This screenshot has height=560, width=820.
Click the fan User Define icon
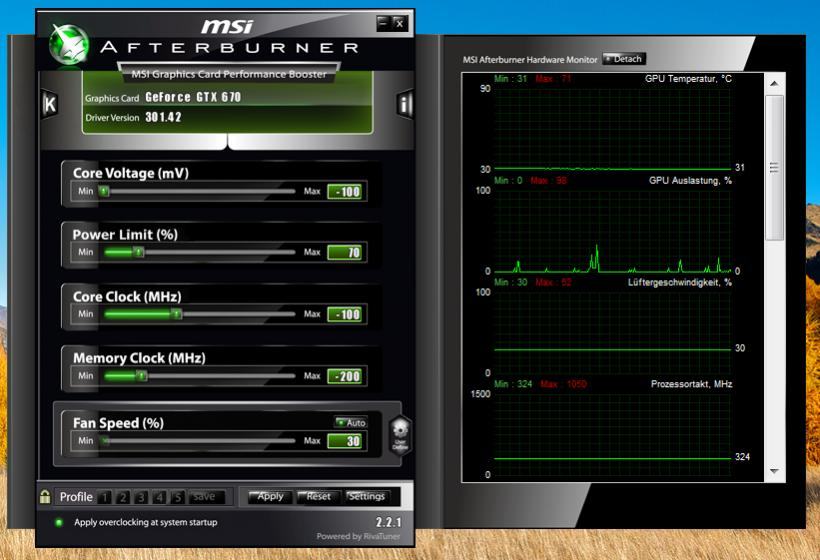pyautogui.click(x=400, y=435)
